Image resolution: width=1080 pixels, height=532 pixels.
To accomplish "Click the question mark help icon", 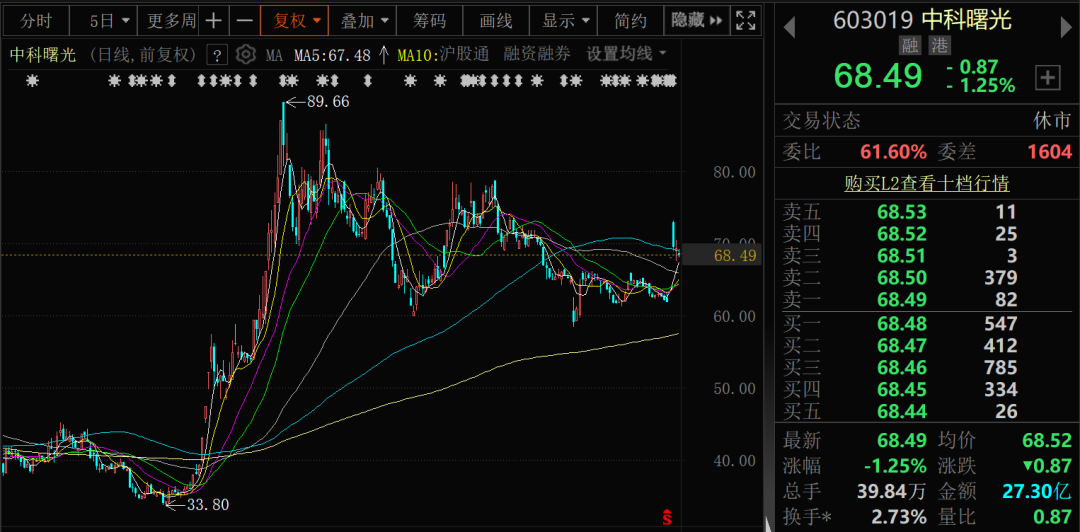I will pyautogui.click(x=215, y=55).
